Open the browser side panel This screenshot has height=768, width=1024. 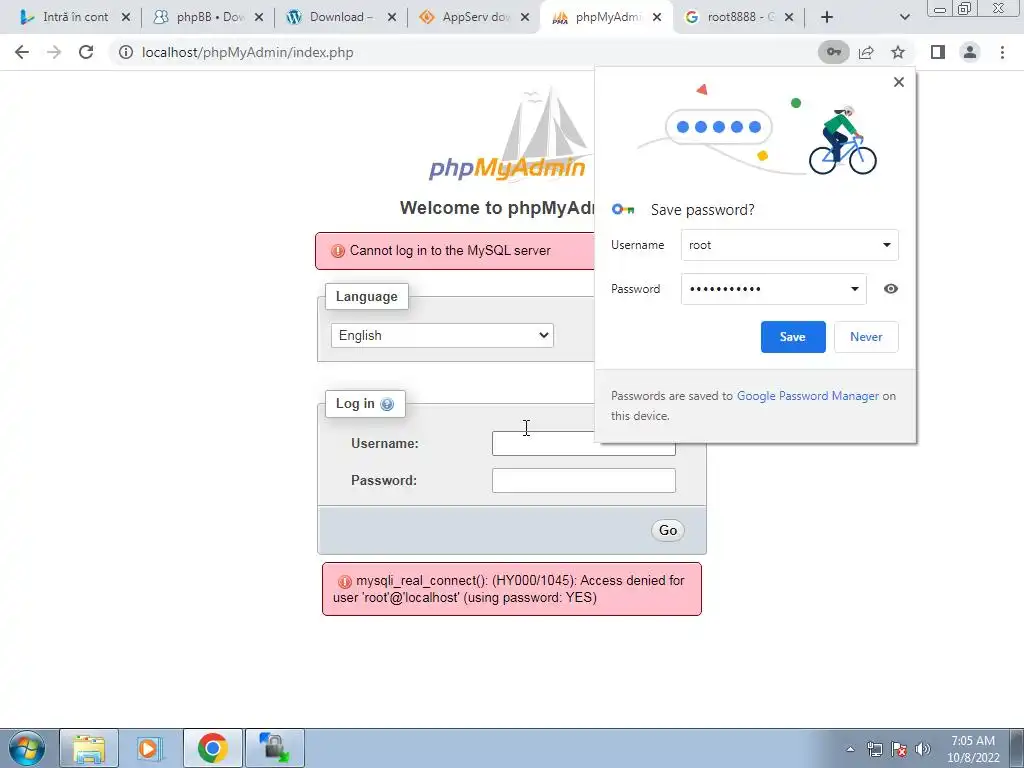click(938, 52)
